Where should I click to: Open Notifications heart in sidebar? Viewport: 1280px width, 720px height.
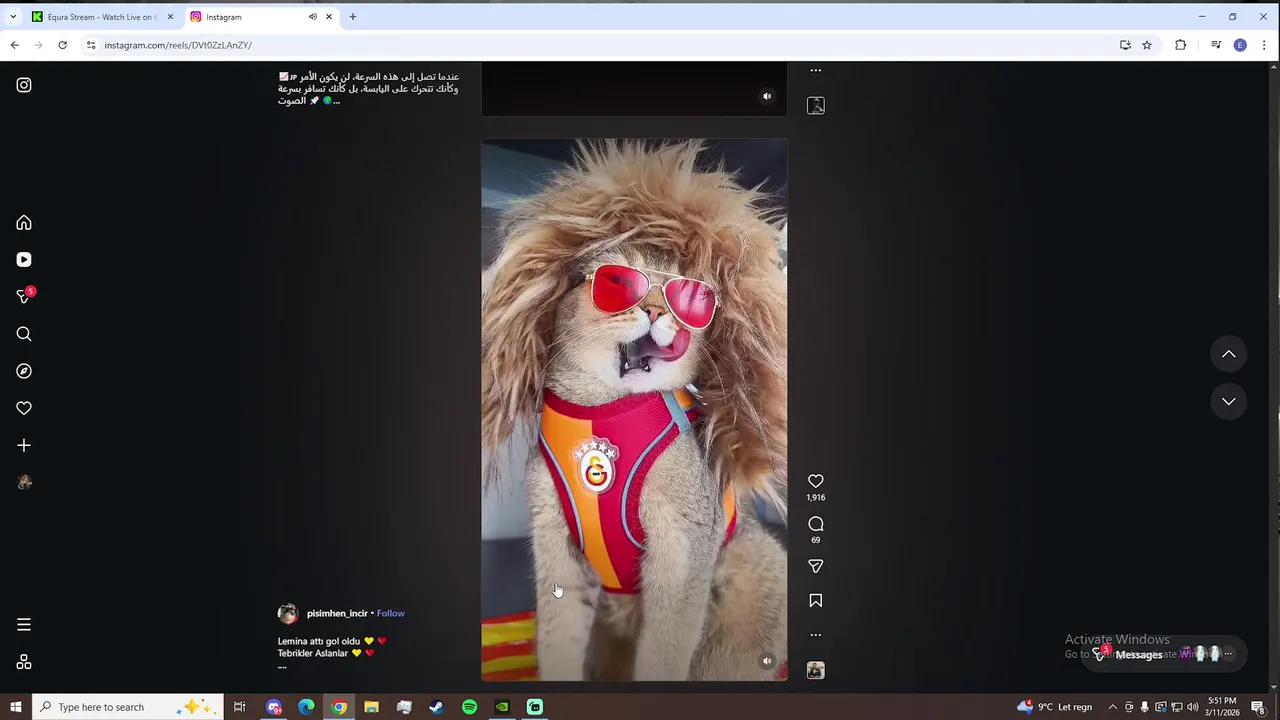[x=24, y=408]
